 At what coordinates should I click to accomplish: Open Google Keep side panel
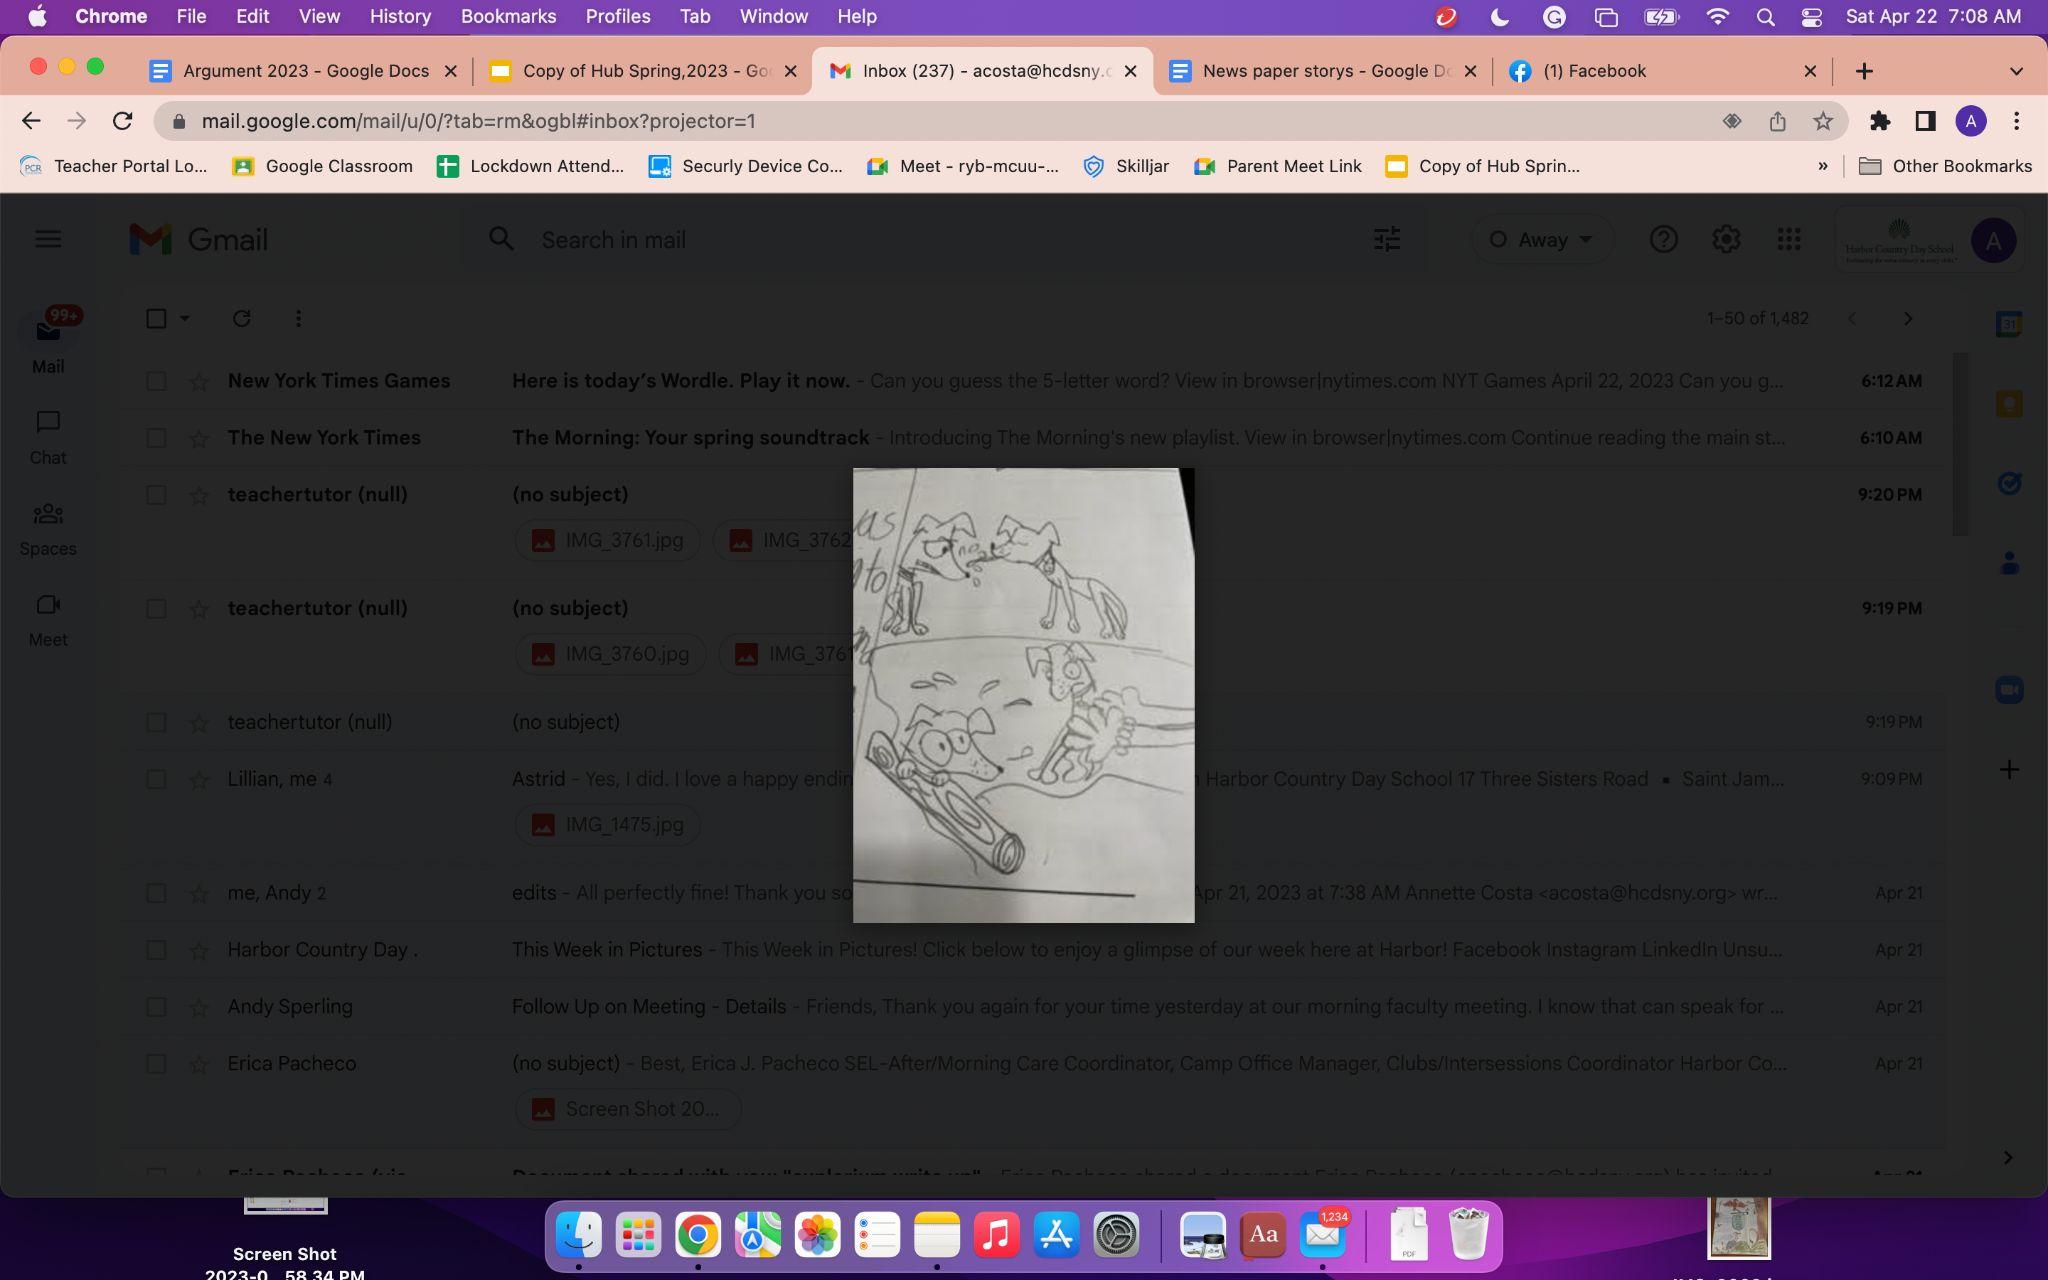click(x=2009, y=404)
